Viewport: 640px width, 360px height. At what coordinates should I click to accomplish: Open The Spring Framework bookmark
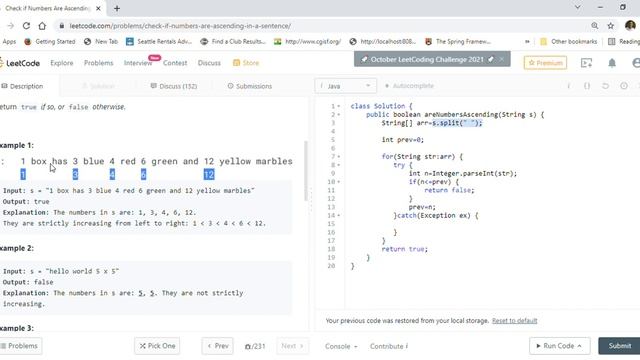click(458, 42)
